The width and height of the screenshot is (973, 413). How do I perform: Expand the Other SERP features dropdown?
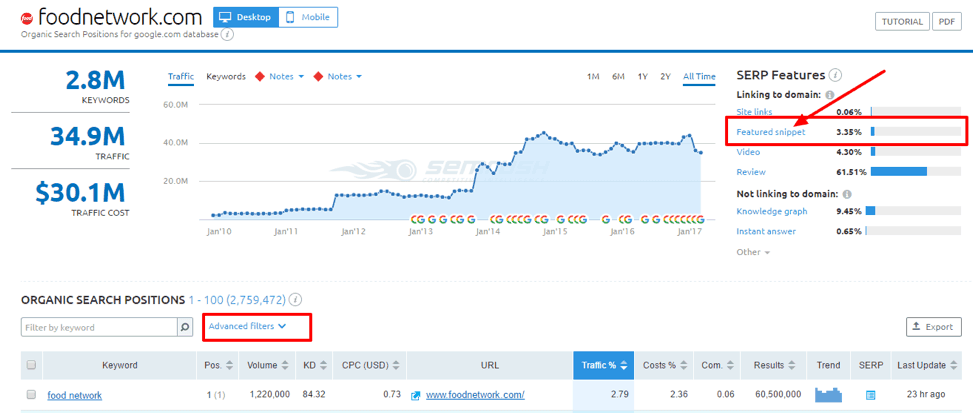753,252
